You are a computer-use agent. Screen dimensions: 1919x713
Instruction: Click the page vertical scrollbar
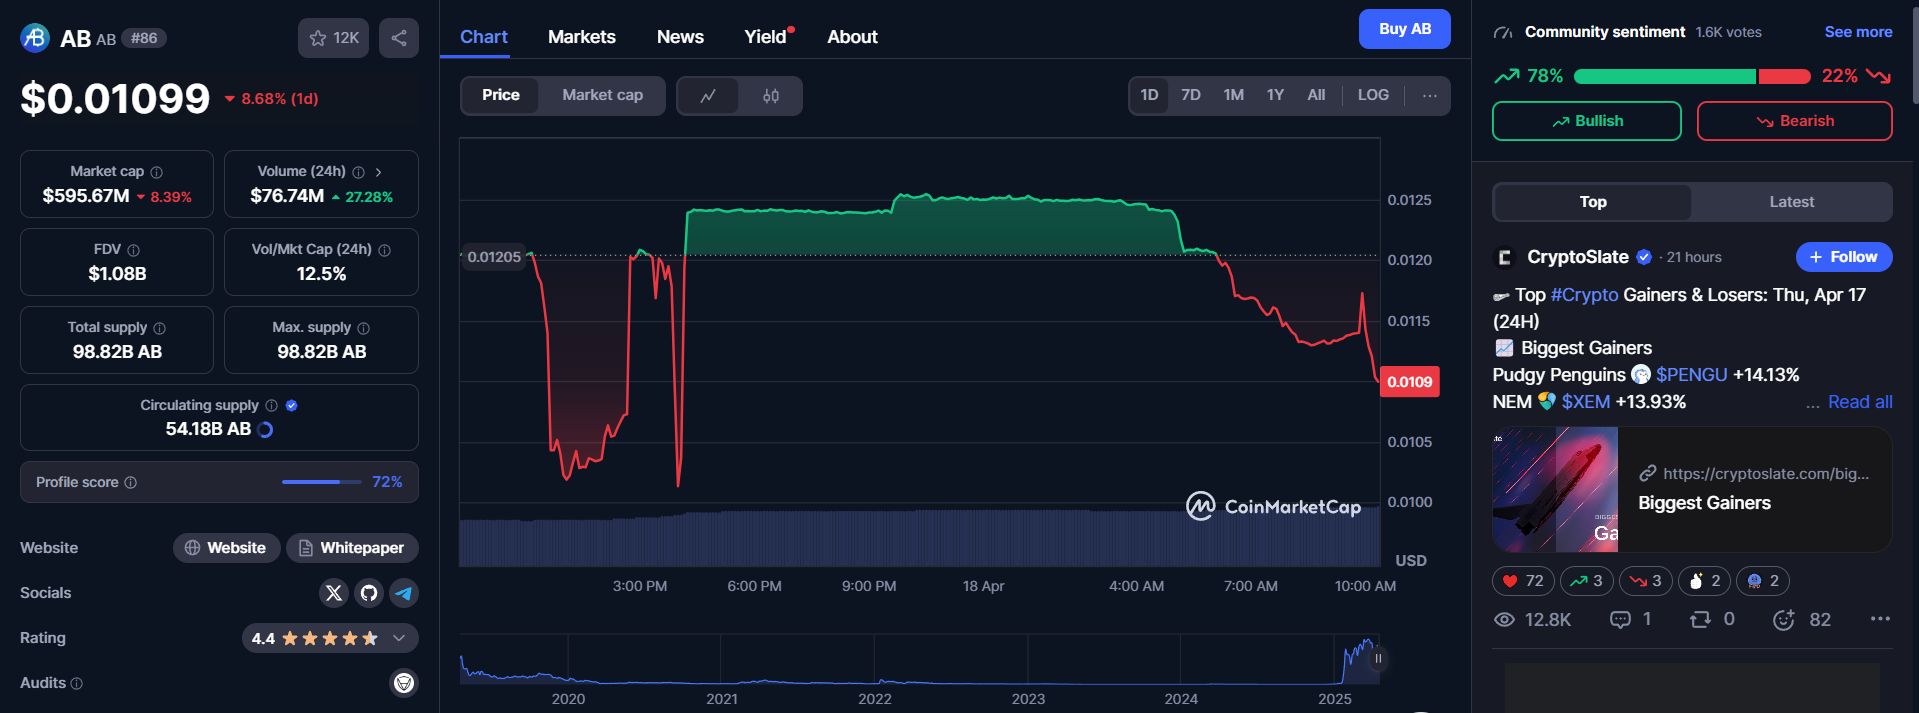1914,55
